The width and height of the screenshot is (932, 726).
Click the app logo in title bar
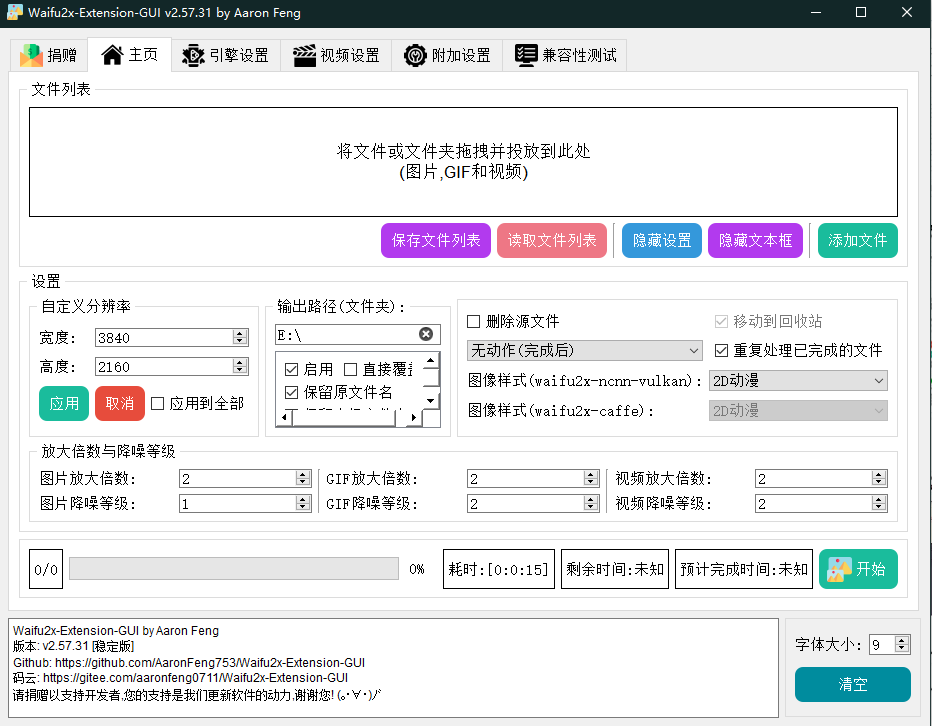click(14, 12)
